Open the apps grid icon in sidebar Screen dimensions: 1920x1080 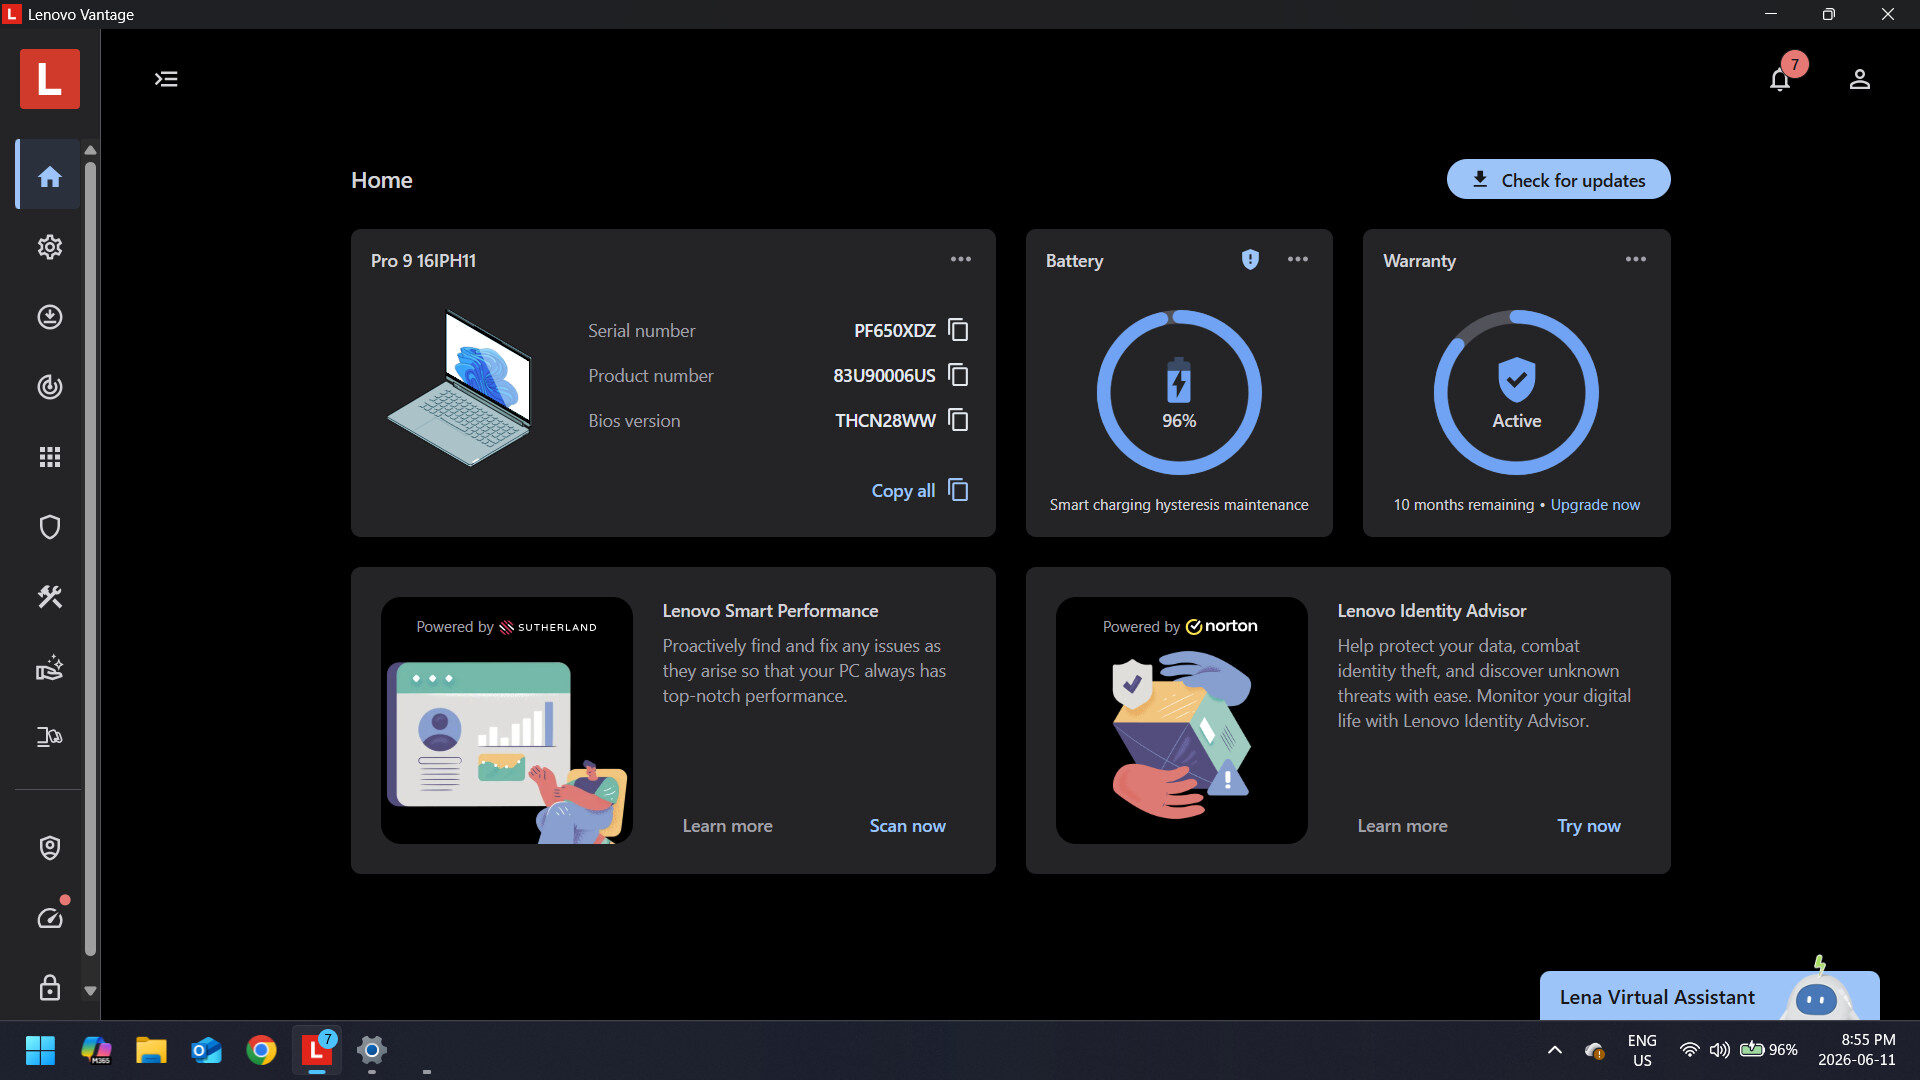click(49, 457)
